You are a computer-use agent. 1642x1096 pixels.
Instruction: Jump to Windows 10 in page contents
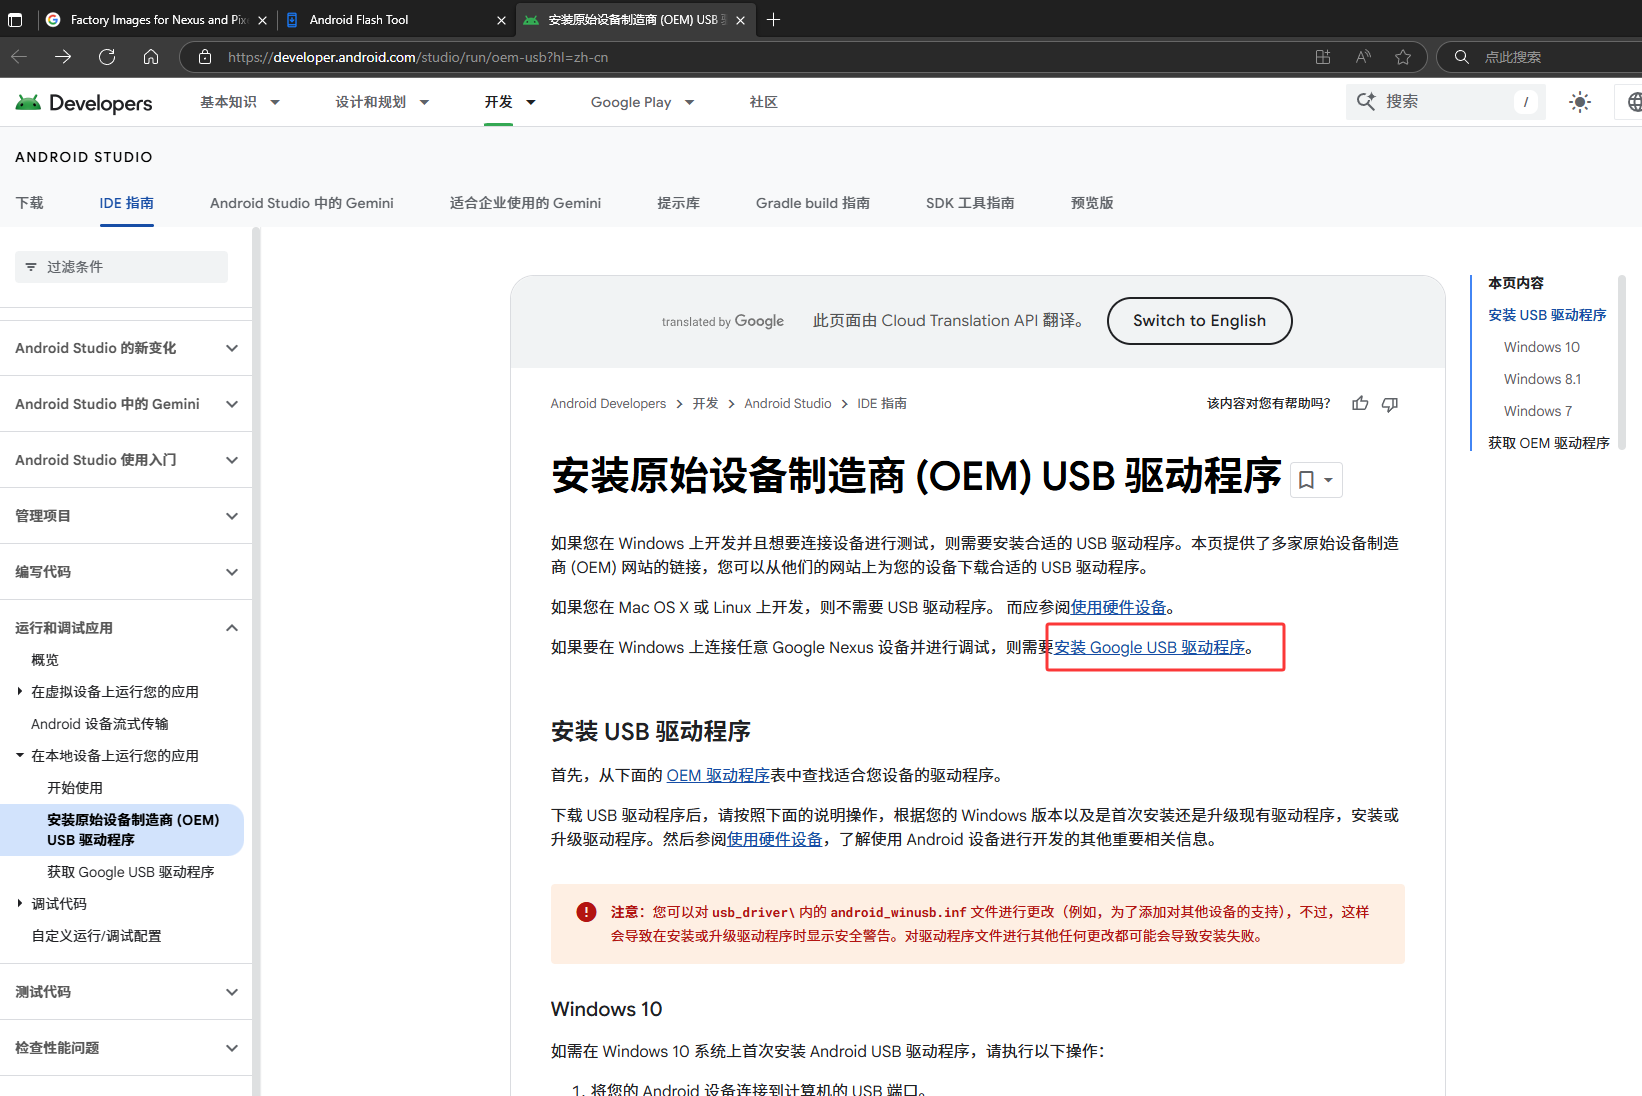1542,347
